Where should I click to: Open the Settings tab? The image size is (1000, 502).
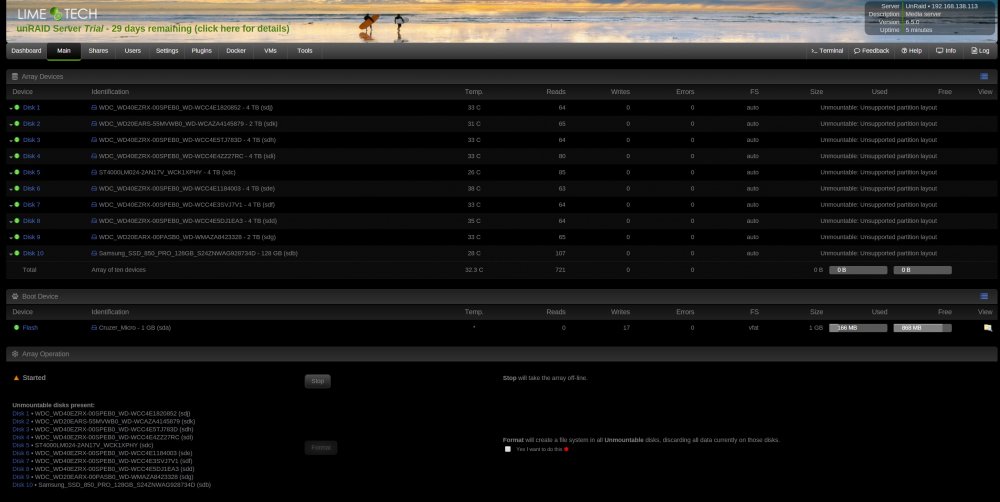[167, 51]
